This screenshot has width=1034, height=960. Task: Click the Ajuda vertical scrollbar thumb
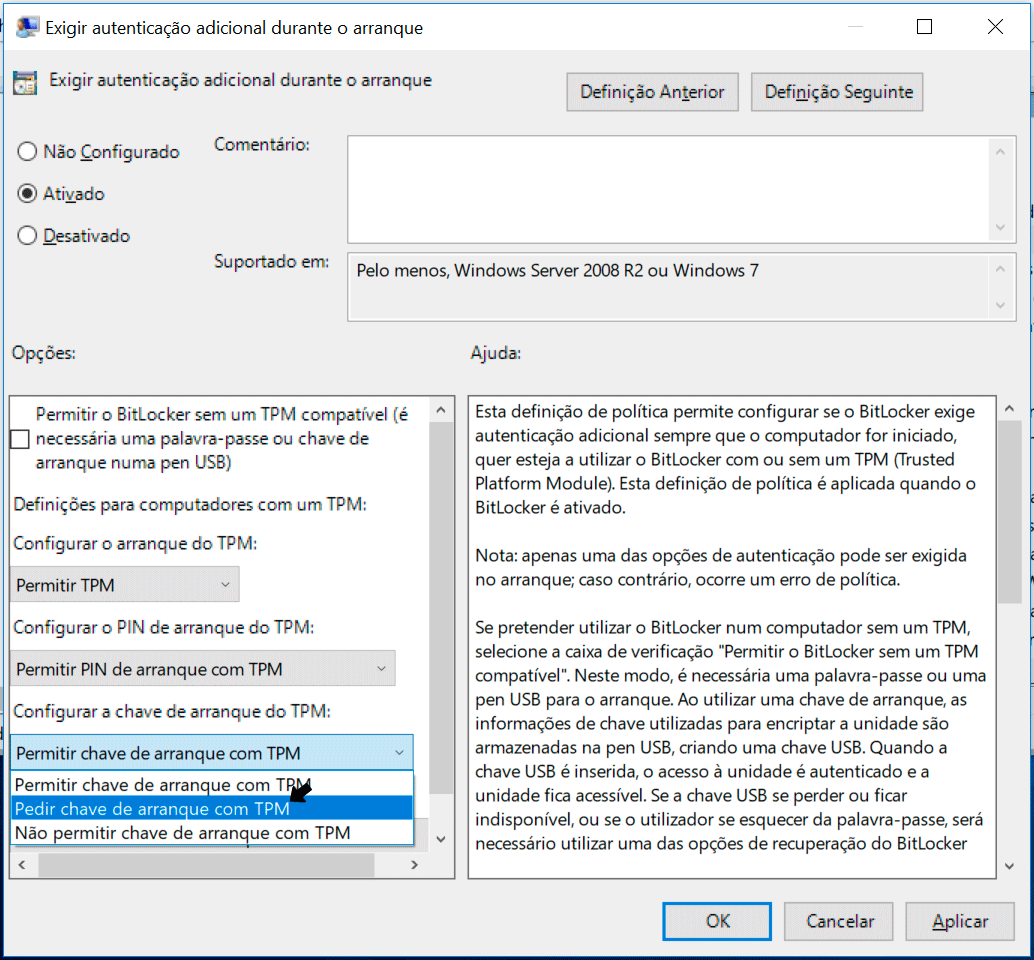coord(1009,512)
